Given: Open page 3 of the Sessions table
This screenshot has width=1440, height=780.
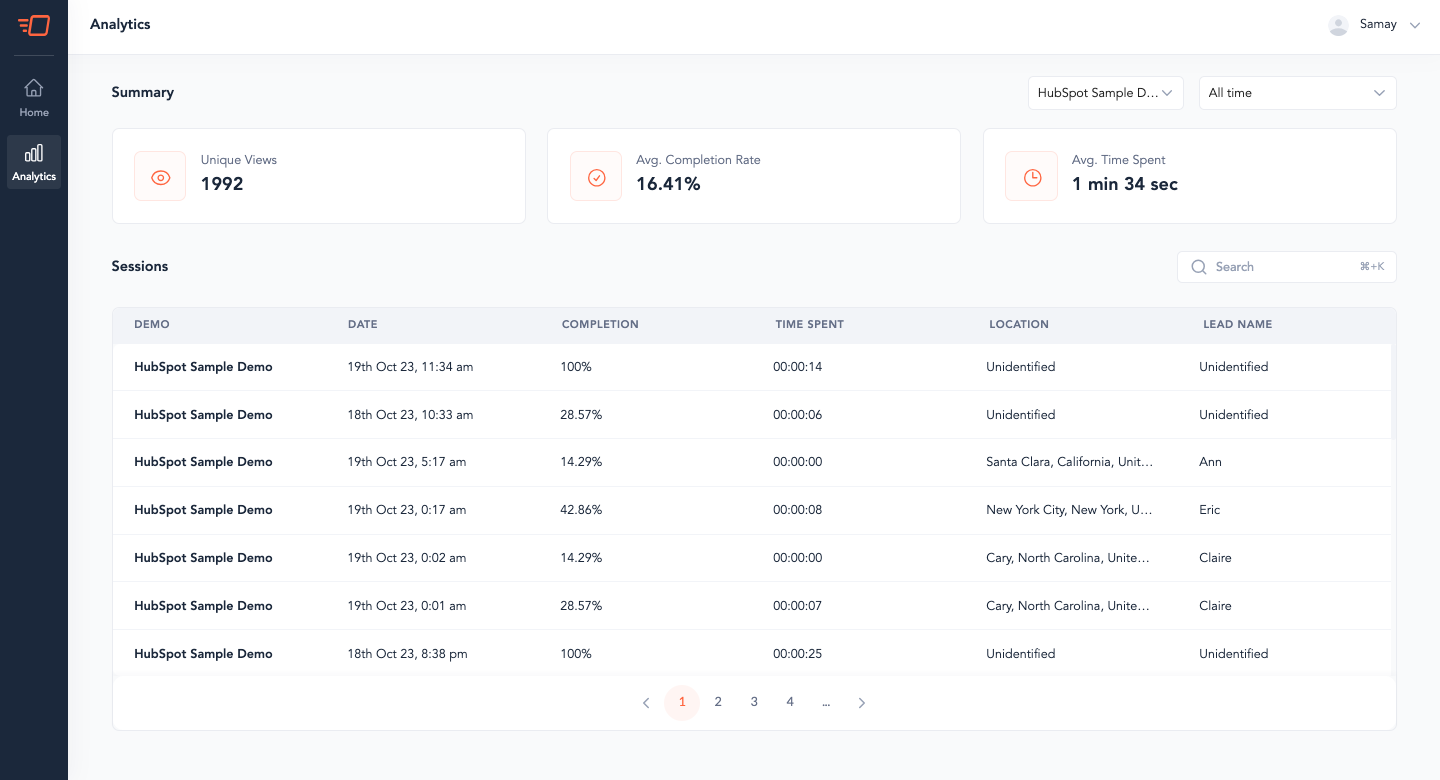Looking at the screenshot, I should (754, 702).
